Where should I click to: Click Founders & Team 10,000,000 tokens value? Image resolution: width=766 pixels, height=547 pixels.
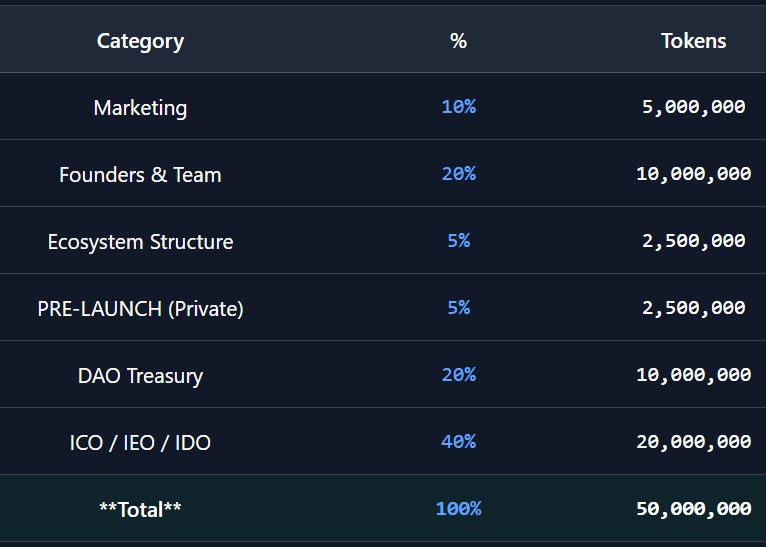[x=693, y=173]
